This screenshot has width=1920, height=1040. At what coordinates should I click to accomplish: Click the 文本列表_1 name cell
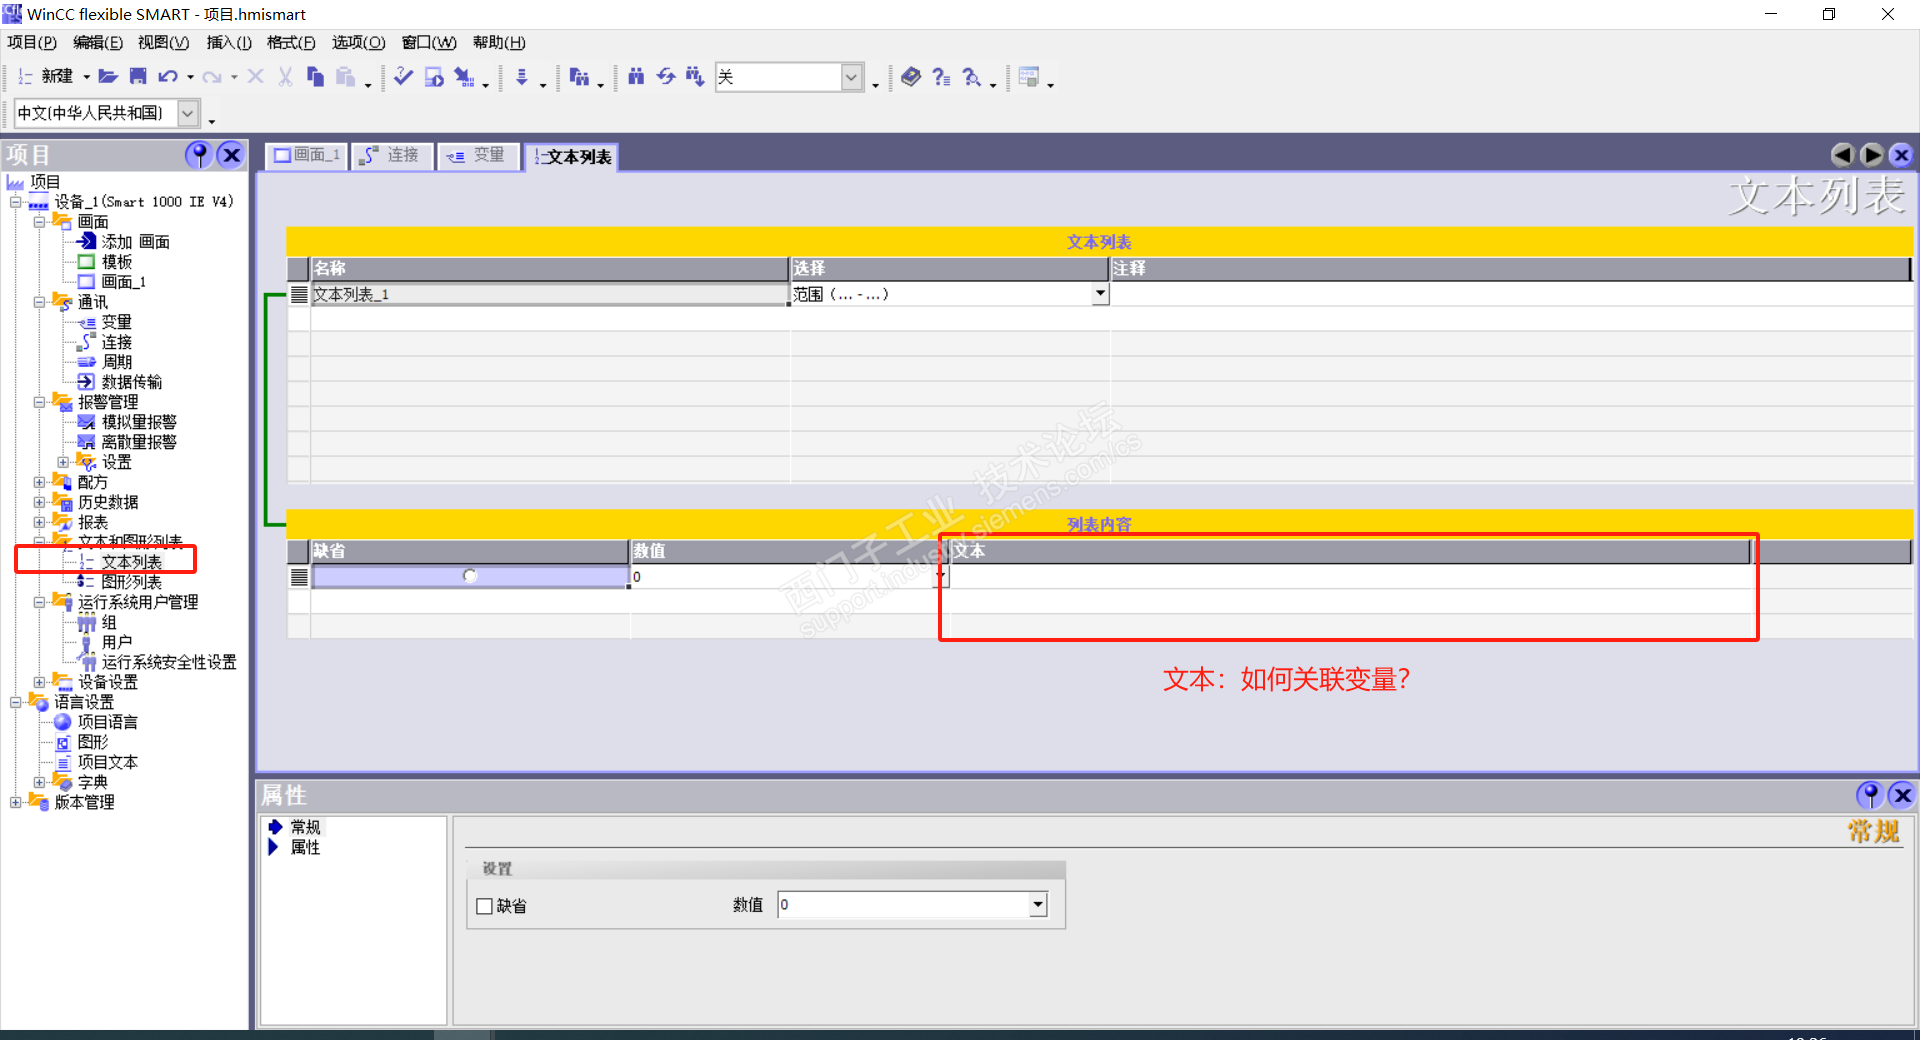[549, 294]
